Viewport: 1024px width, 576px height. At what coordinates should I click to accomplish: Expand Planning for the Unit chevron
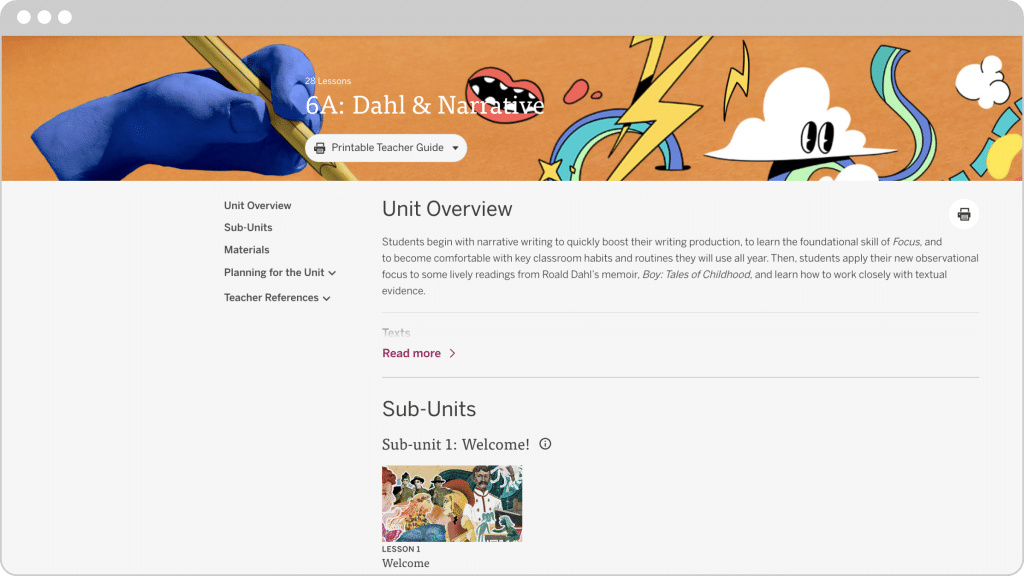tap(332, 273)
